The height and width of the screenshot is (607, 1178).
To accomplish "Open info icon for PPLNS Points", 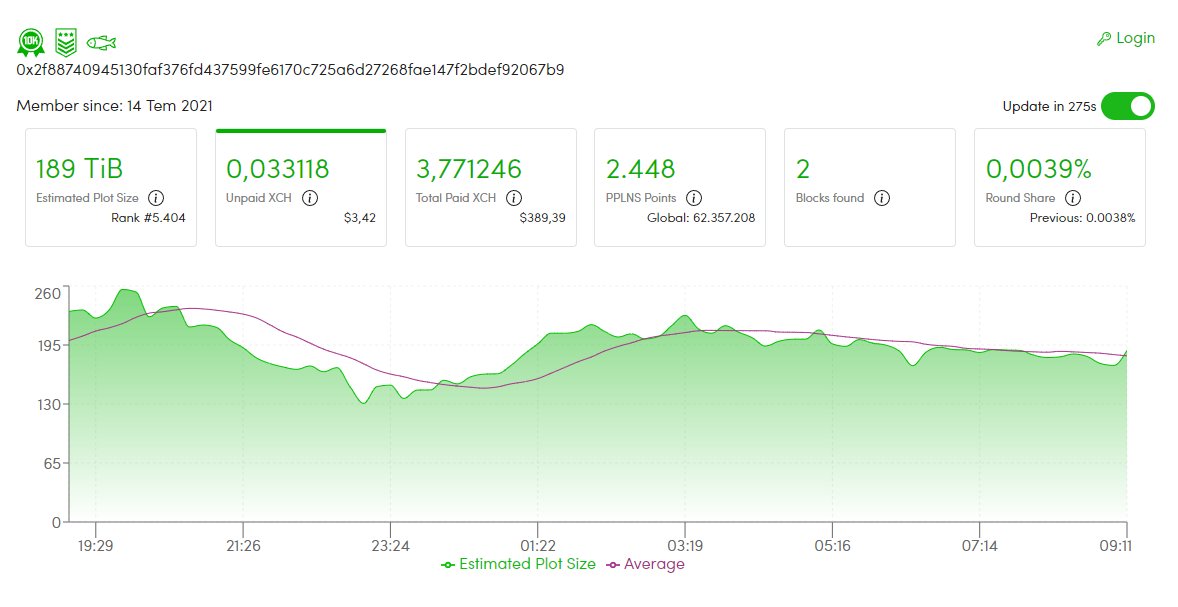I will (694, 198).
